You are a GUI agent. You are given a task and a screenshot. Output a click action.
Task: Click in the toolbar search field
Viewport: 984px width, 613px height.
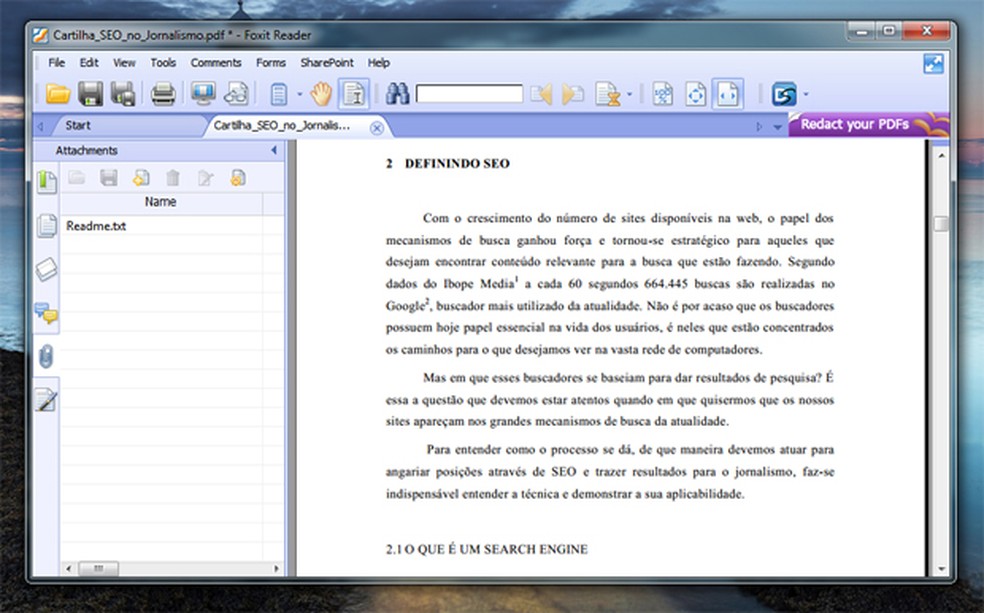(x=469, y=94)
